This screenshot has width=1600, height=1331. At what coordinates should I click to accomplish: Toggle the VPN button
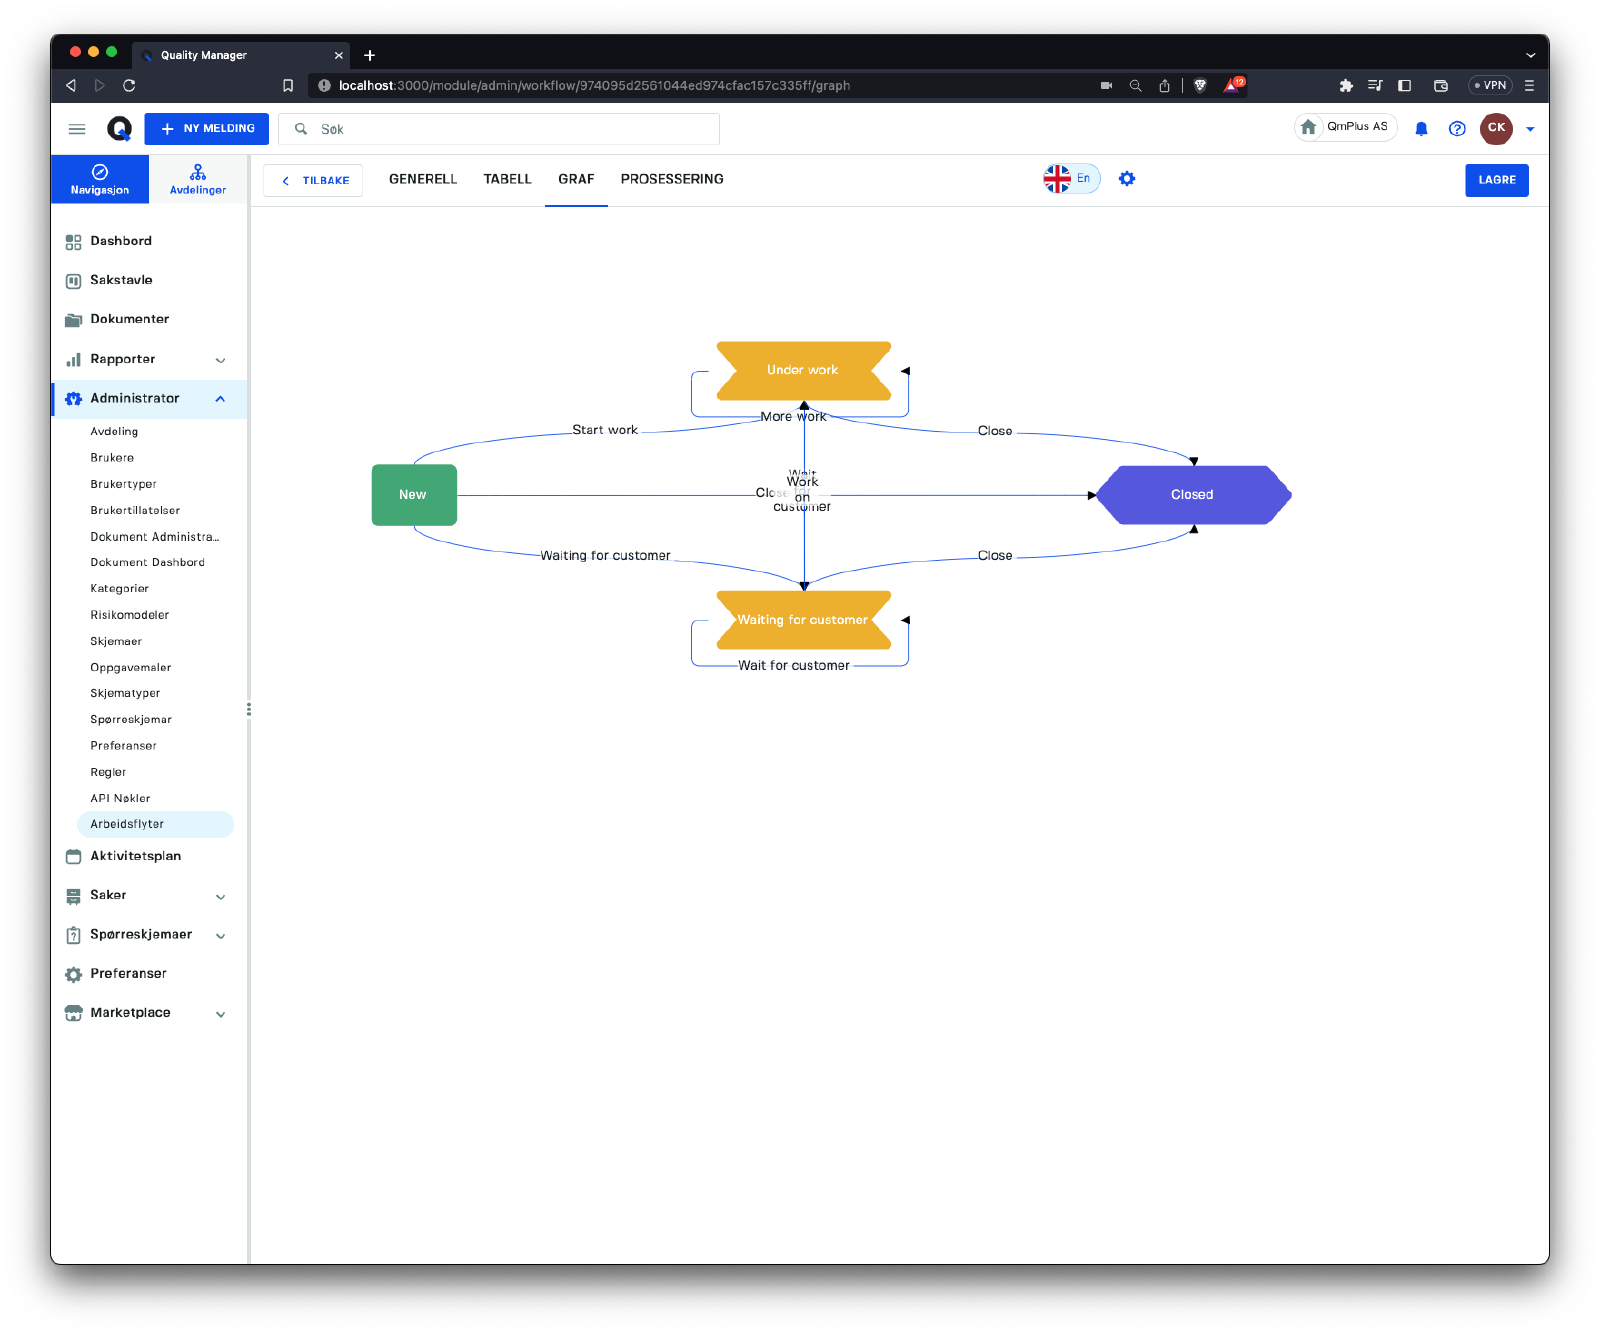(x=1490, y=86)
